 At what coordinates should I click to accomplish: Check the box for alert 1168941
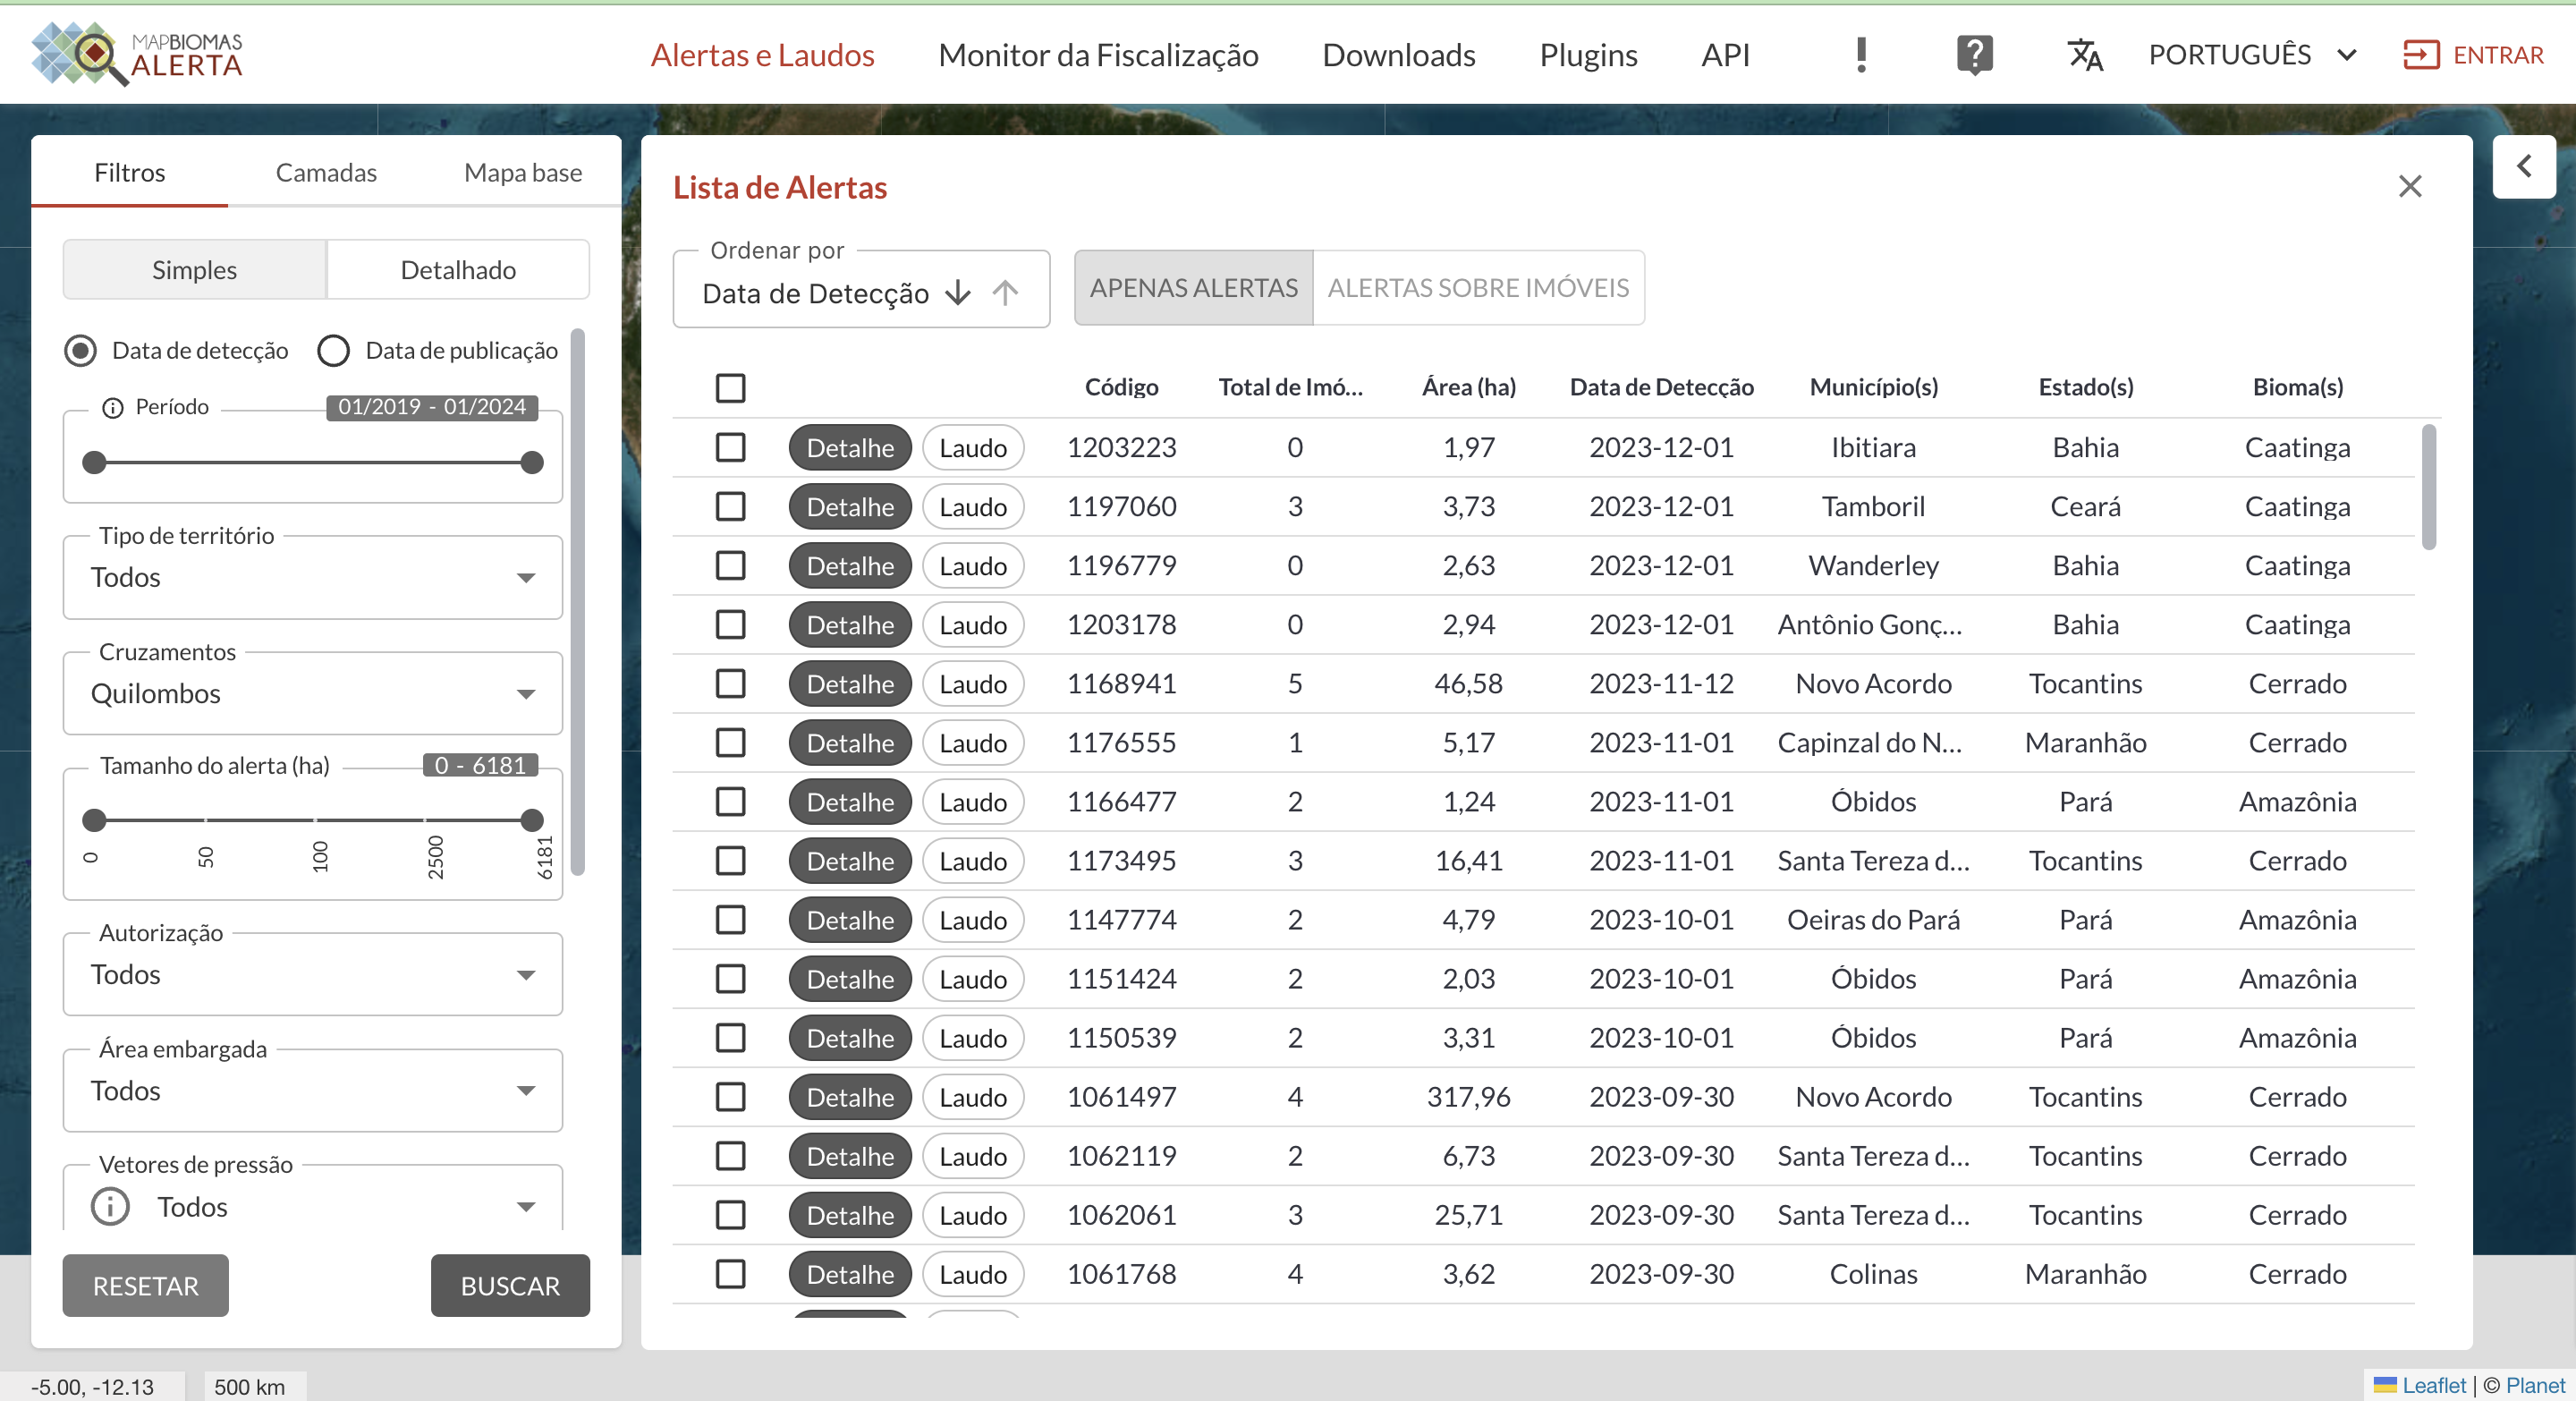click(730, 683)
